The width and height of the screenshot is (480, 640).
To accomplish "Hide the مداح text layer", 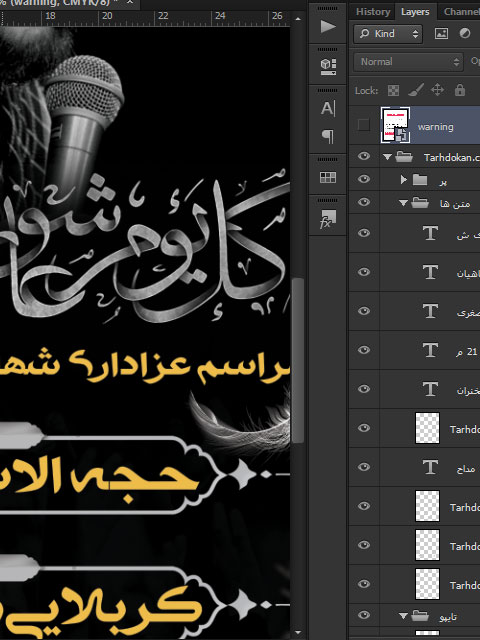I will (x=364, y=467).
